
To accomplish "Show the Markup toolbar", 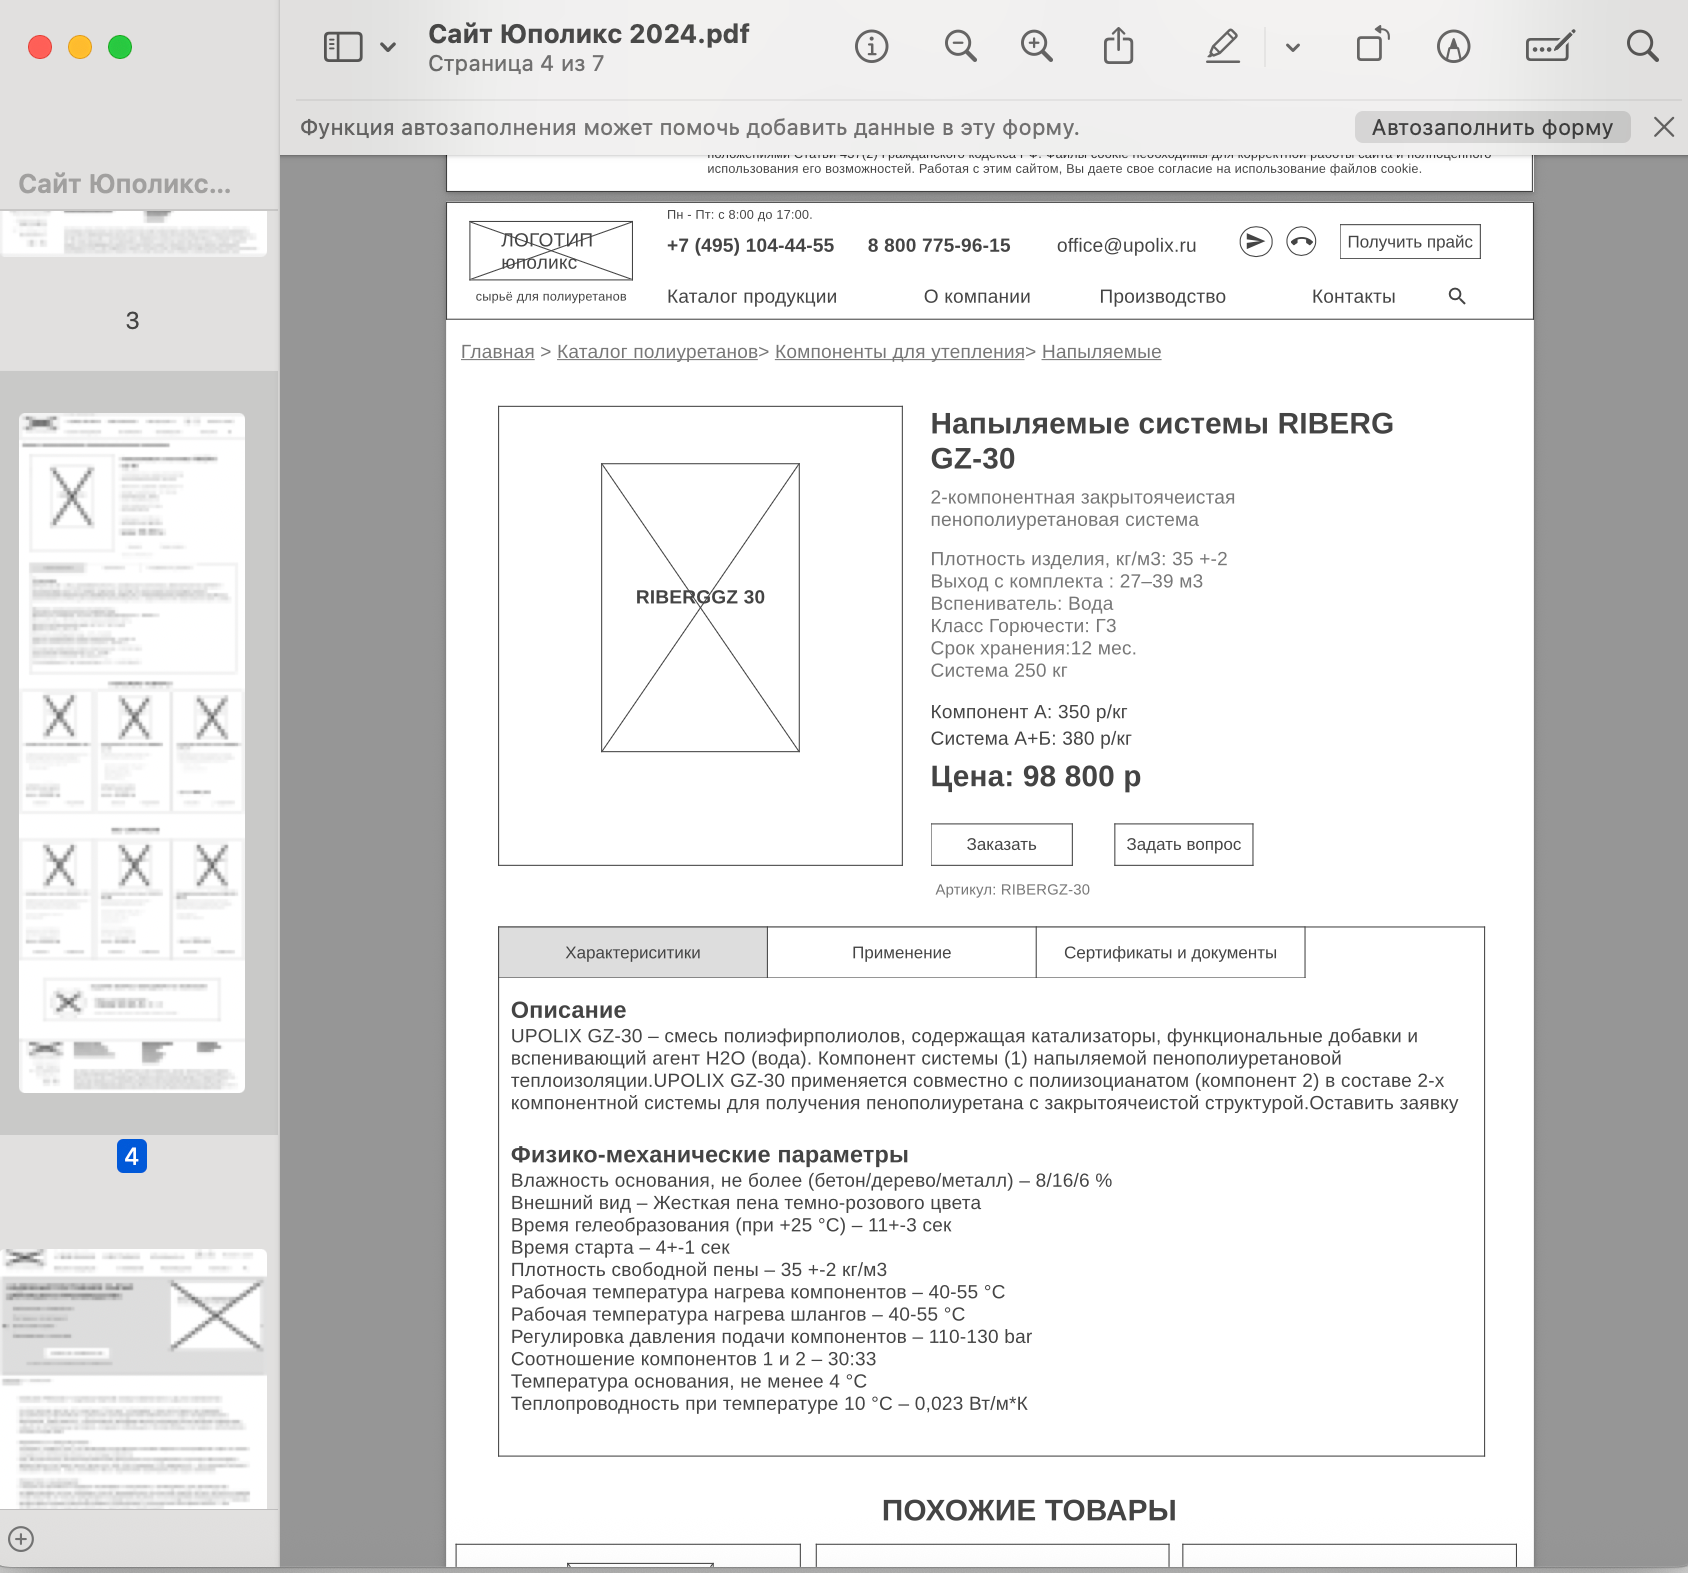I will pos(1453,47).
